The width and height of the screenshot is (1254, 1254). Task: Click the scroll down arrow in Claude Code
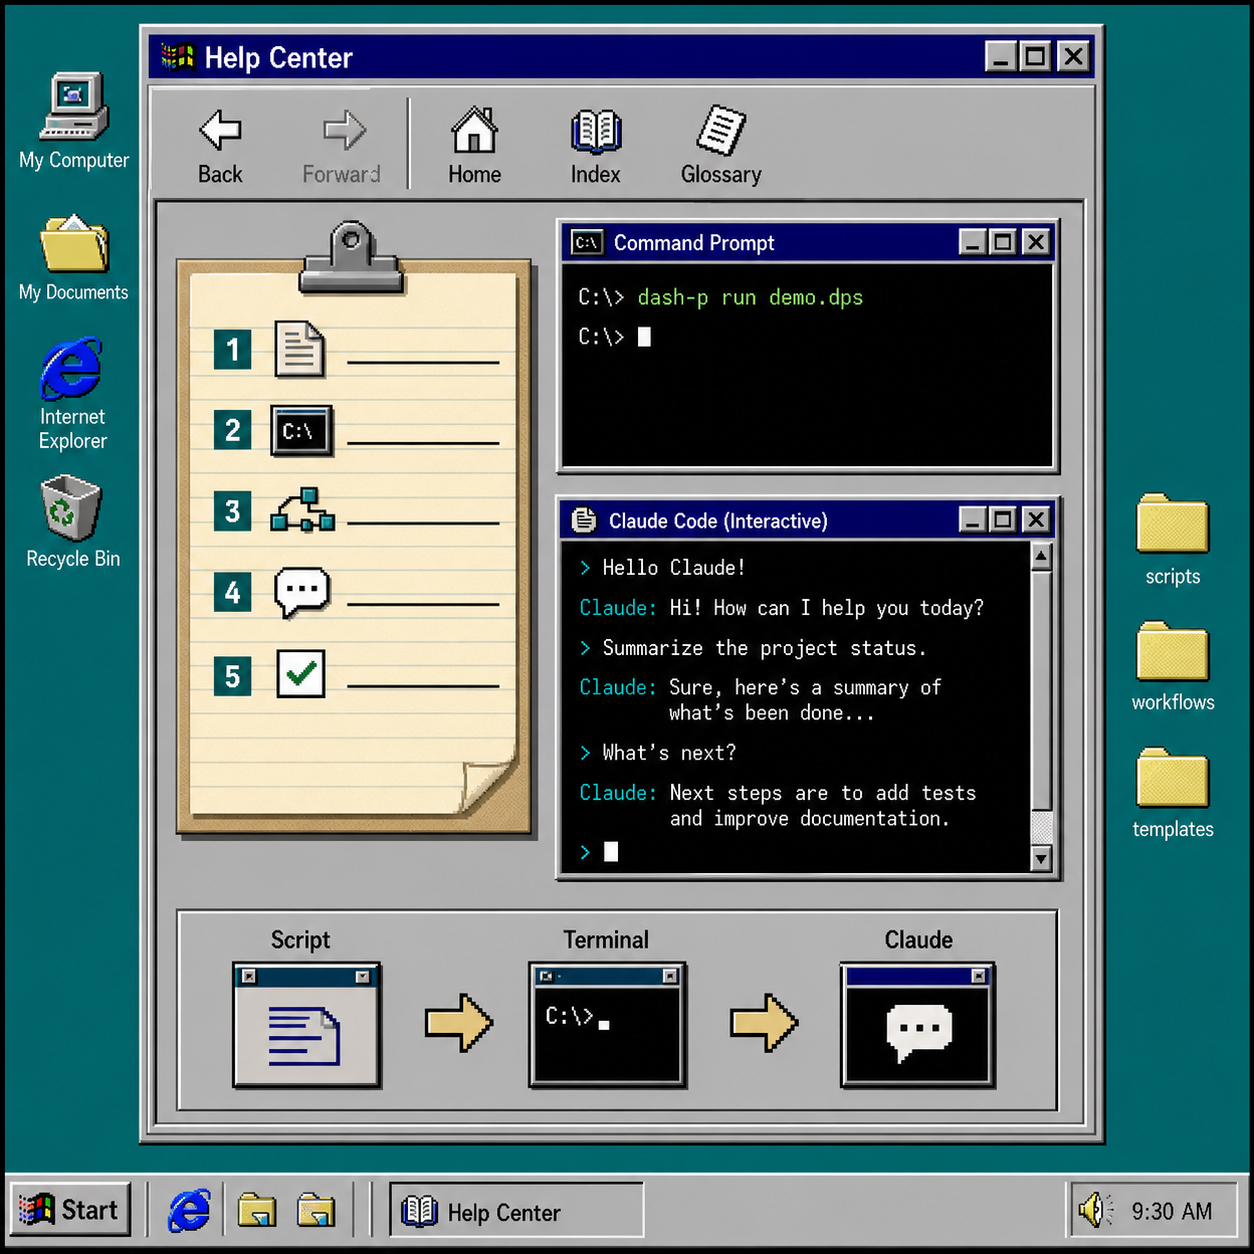click(1041, 858)
